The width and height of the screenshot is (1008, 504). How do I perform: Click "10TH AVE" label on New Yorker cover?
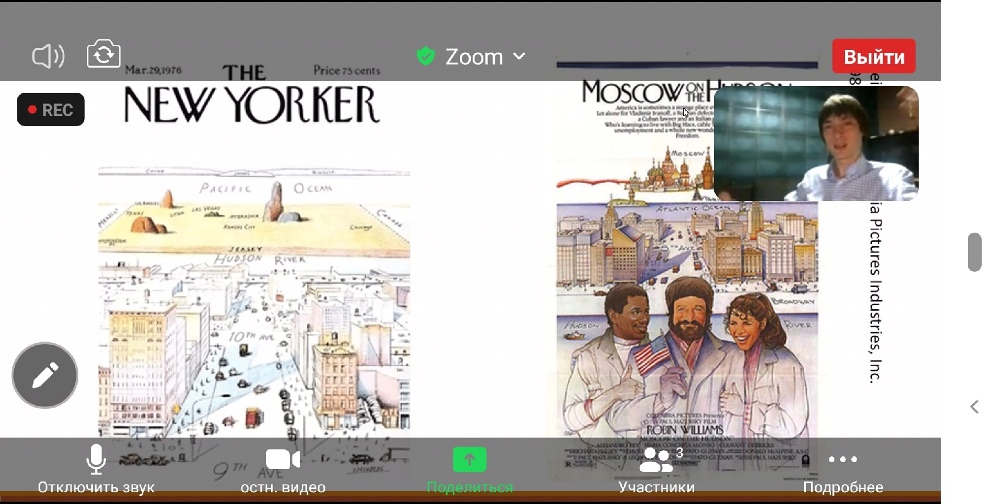tap(249, 336)
